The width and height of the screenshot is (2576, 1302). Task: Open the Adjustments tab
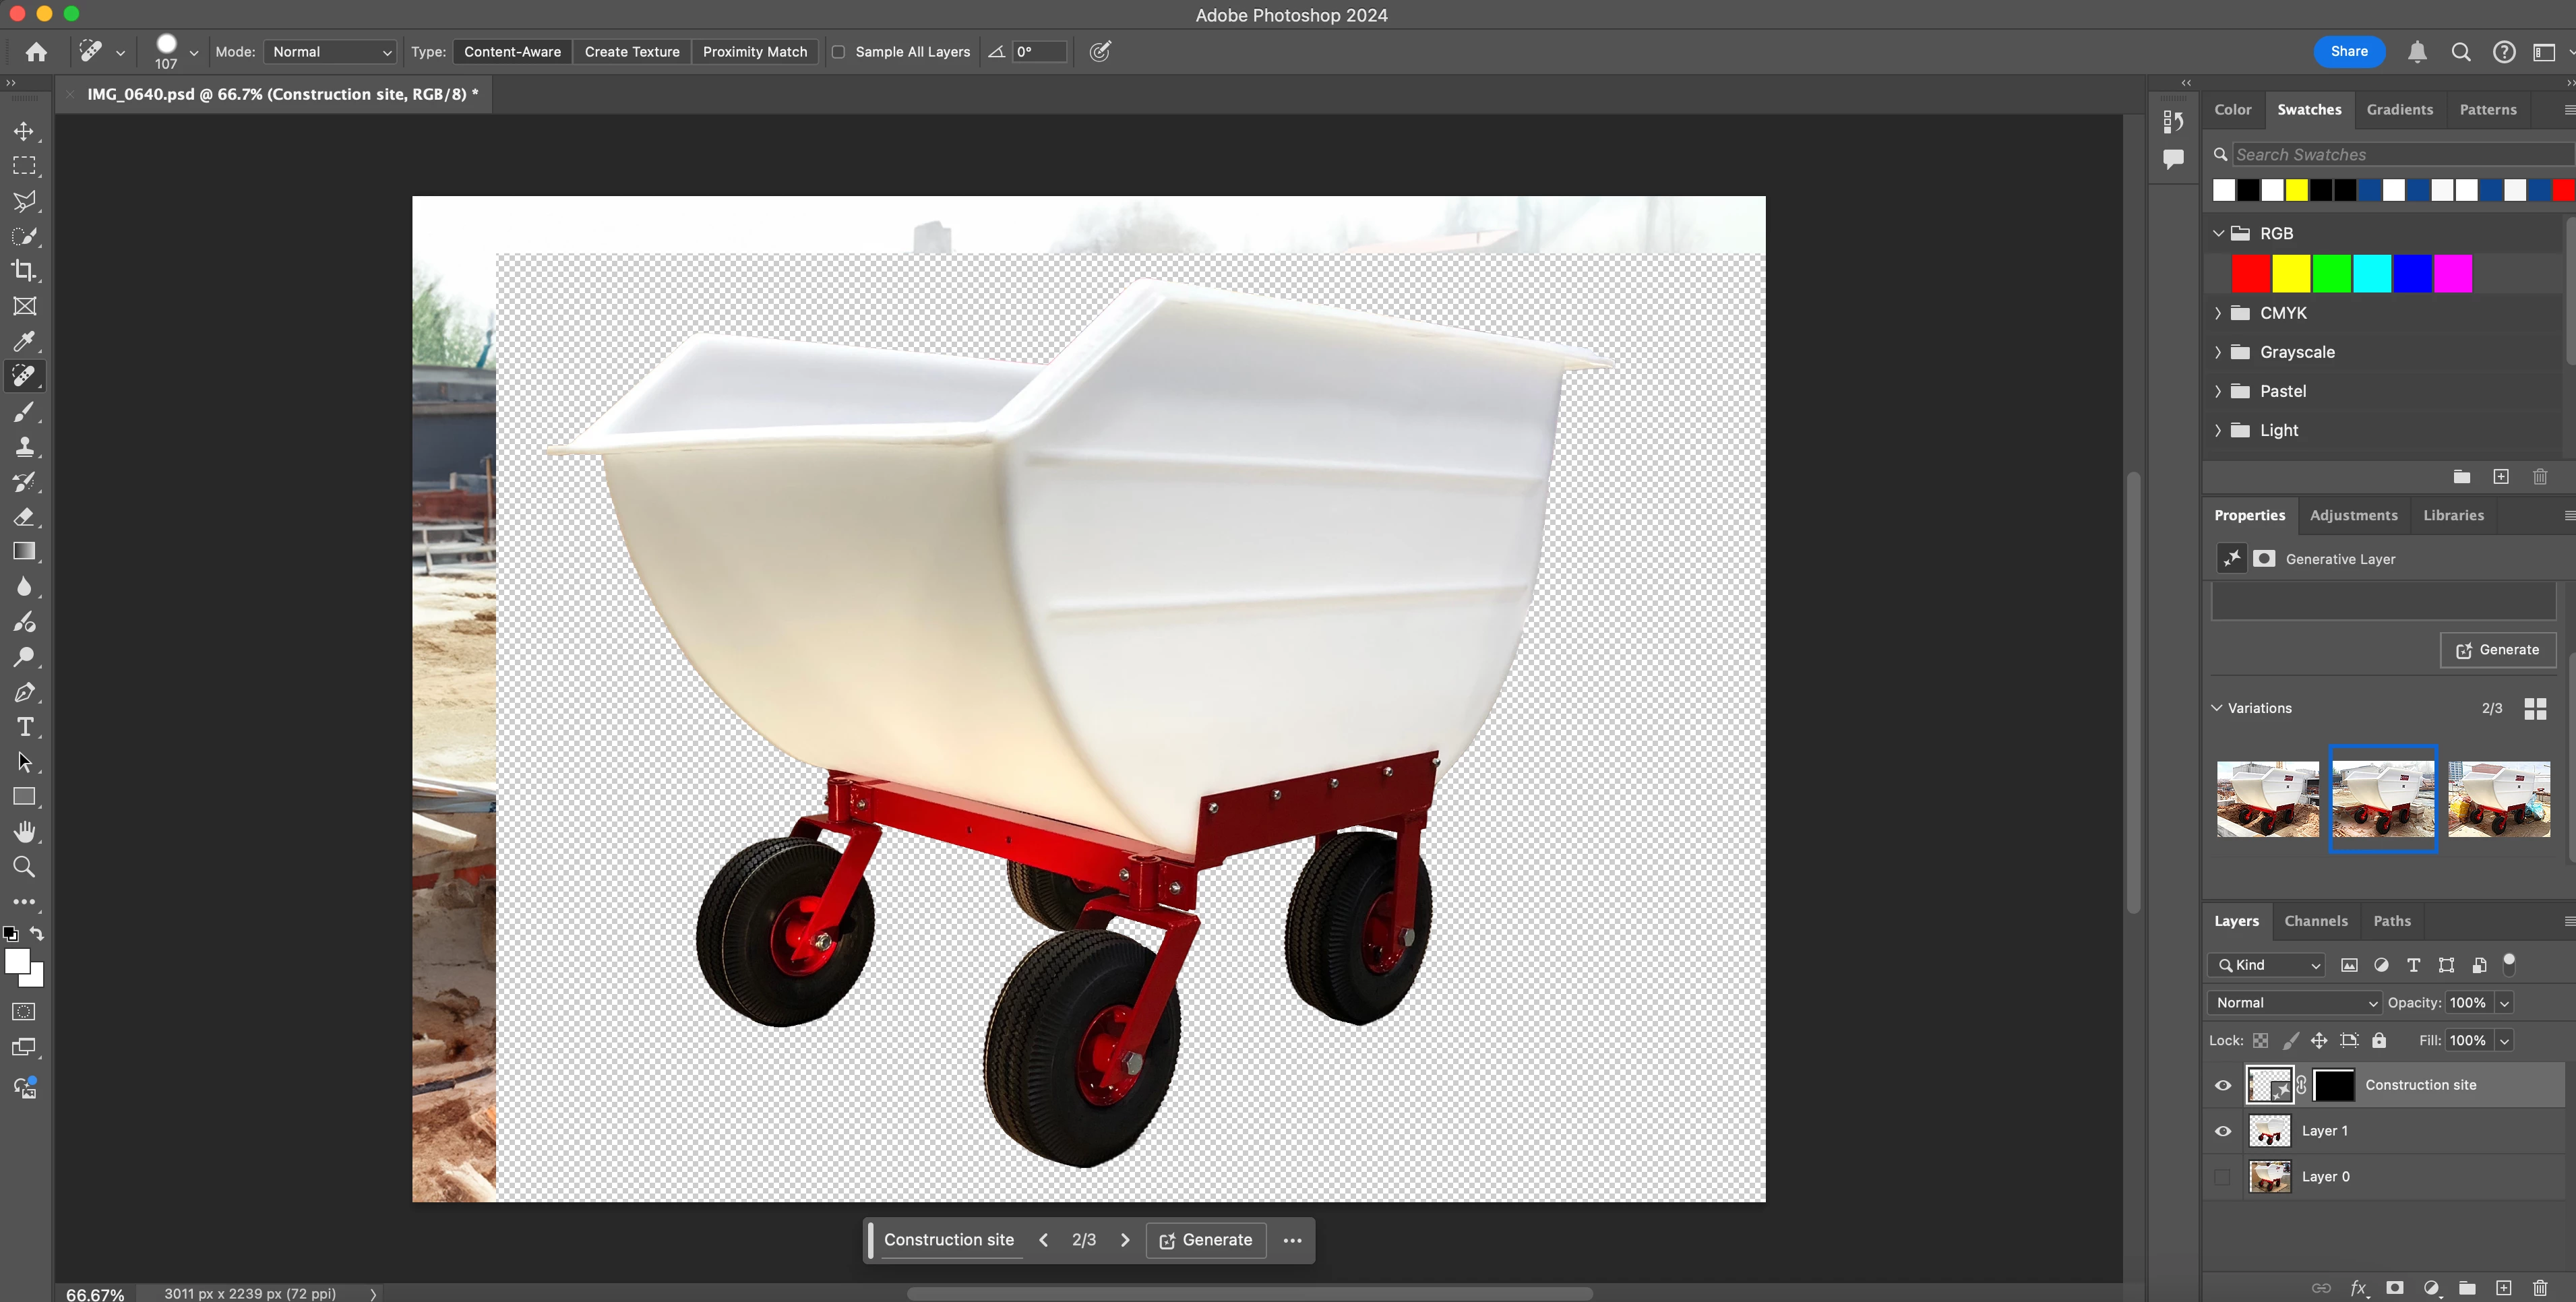(x=2353, y=515)
